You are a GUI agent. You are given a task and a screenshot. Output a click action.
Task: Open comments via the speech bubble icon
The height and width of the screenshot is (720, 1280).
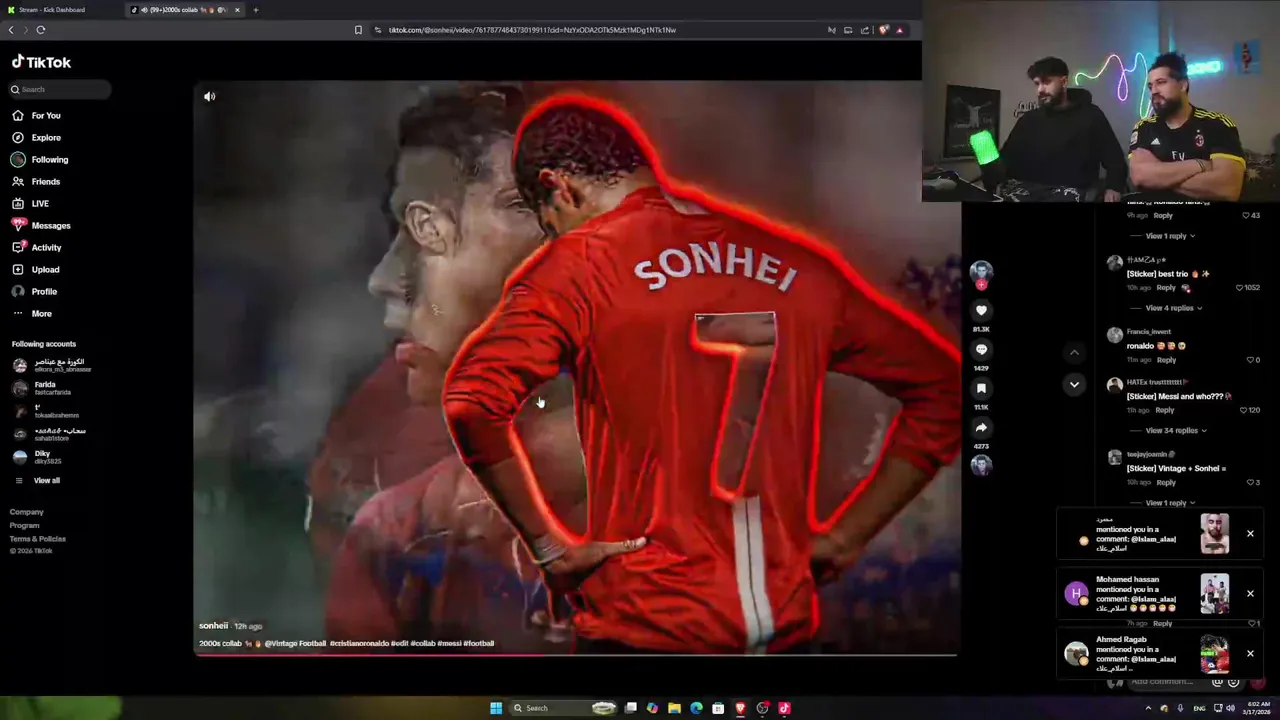point(981,350)
